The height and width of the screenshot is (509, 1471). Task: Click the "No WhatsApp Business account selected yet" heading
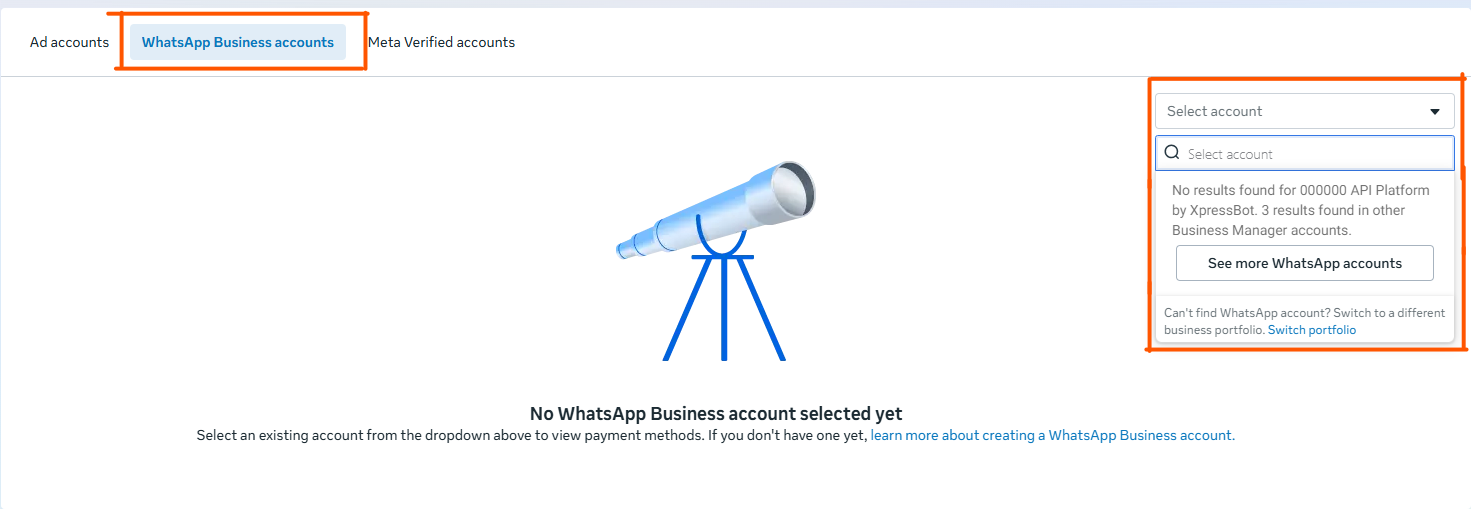pyautogui.click(x=716, y=413)
